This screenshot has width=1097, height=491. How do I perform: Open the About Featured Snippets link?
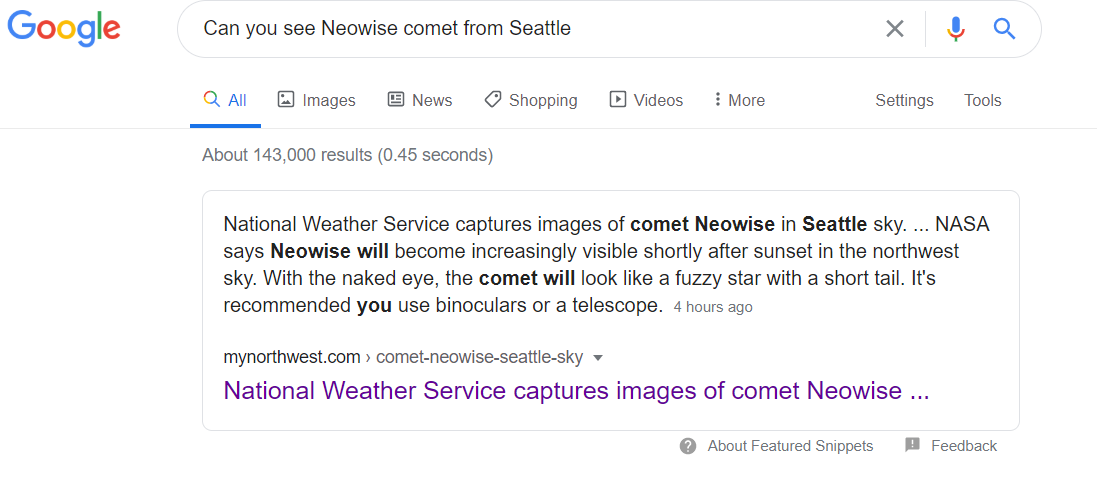790,446
